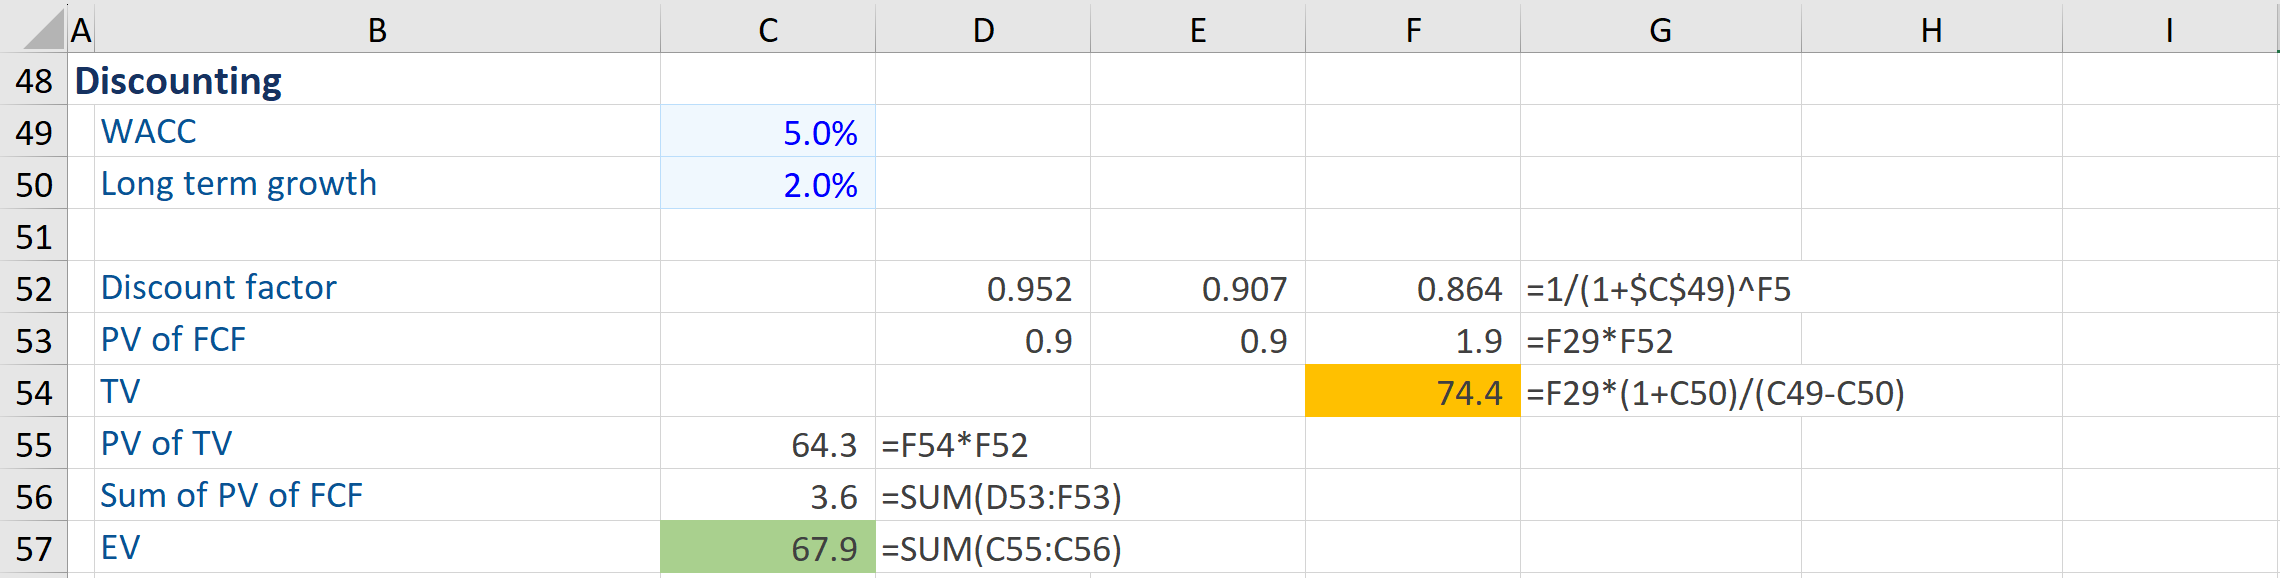Click the terminal value formula text

[1715, 393]
